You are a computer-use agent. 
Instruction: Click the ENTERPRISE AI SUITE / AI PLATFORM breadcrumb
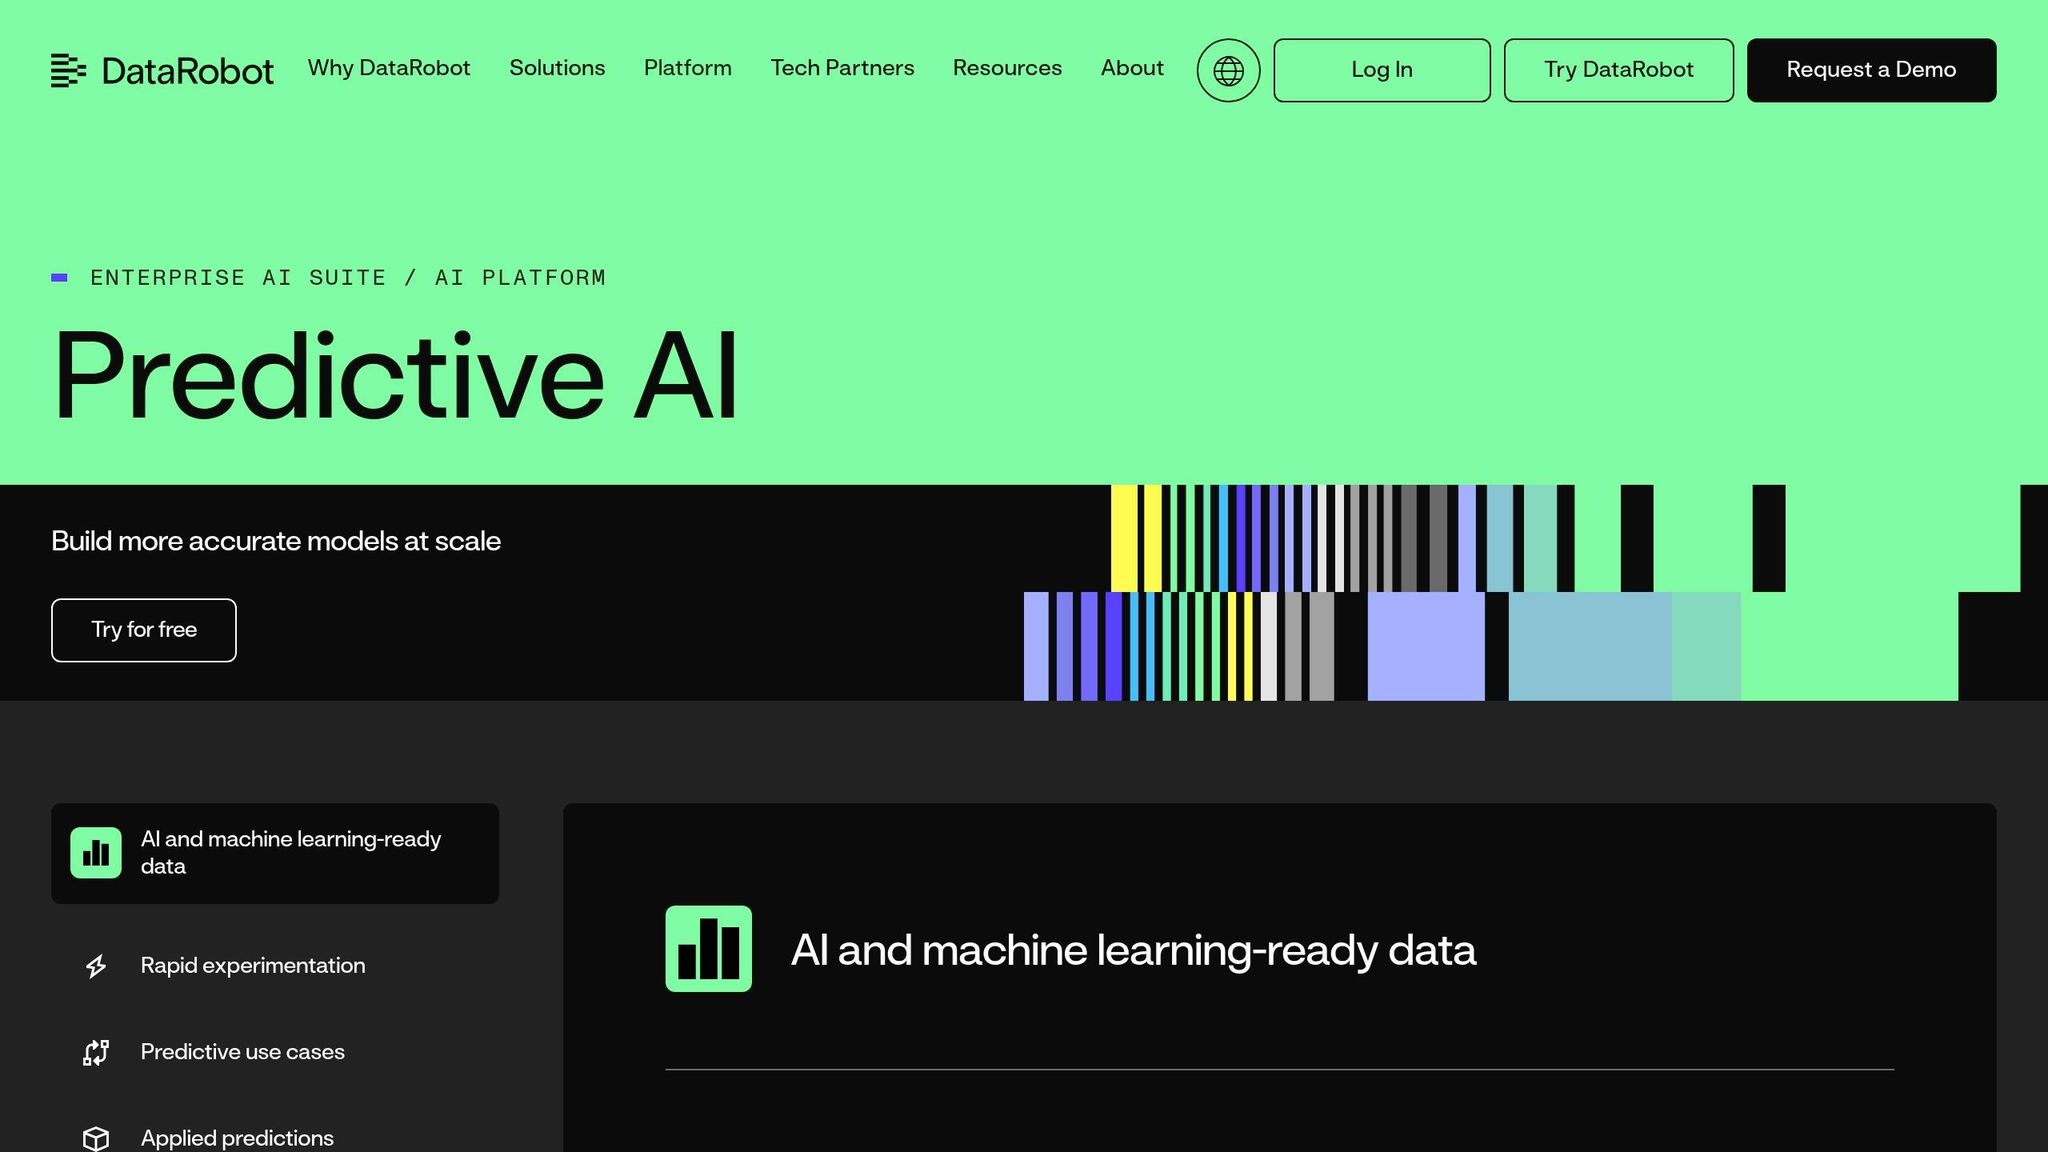pos(348,278)
